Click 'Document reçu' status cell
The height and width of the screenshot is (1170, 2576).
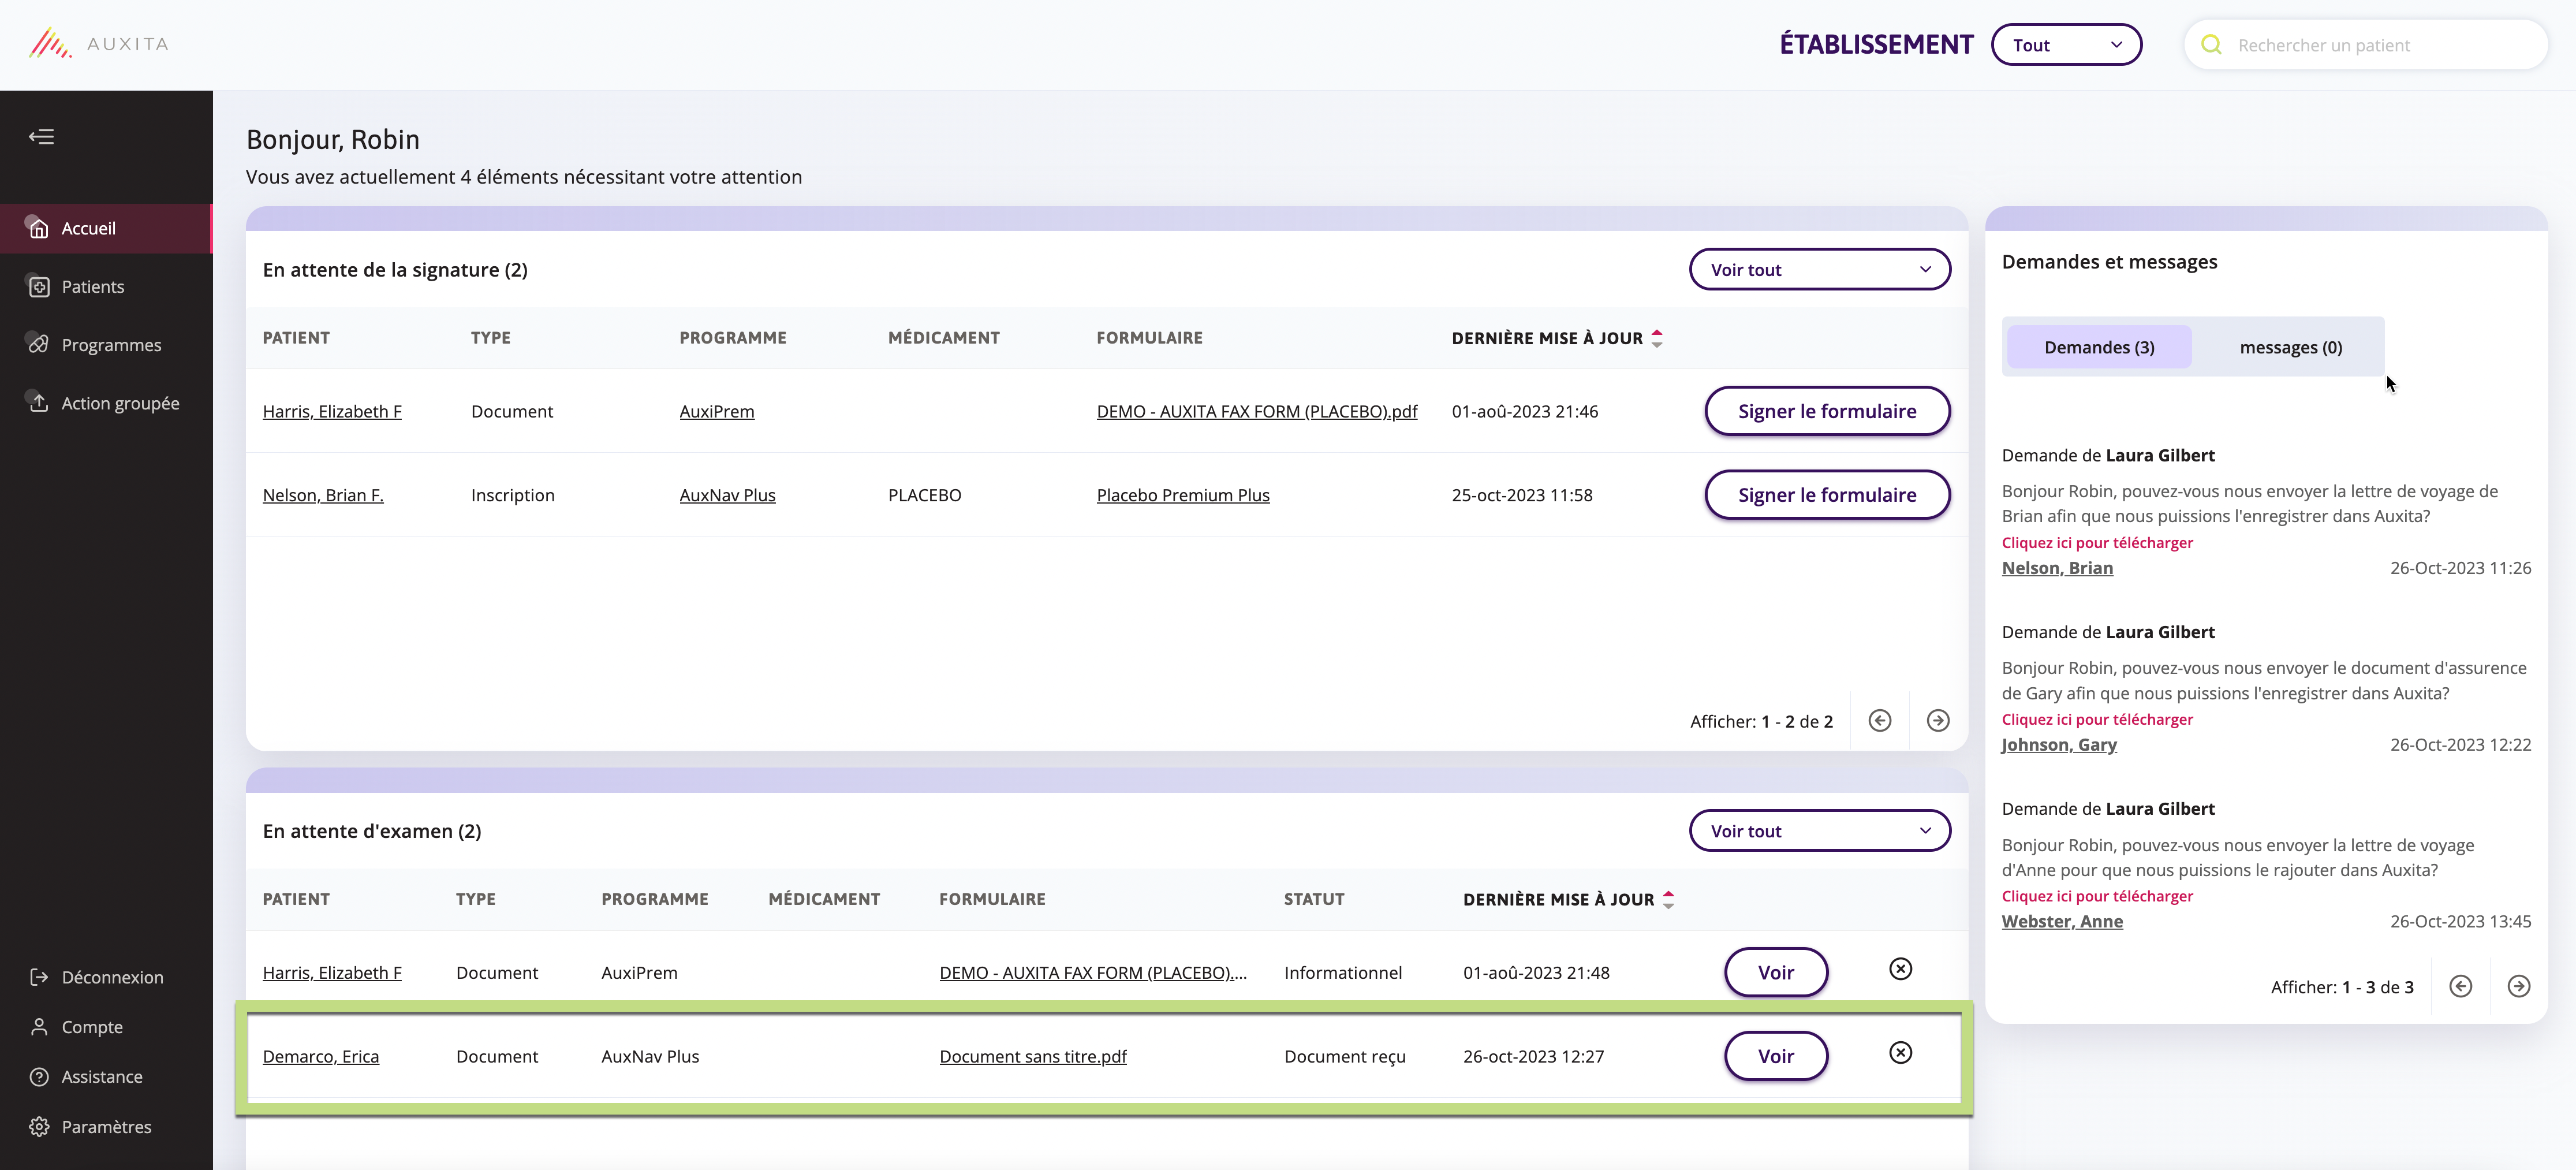[x=1345, y=1056]
